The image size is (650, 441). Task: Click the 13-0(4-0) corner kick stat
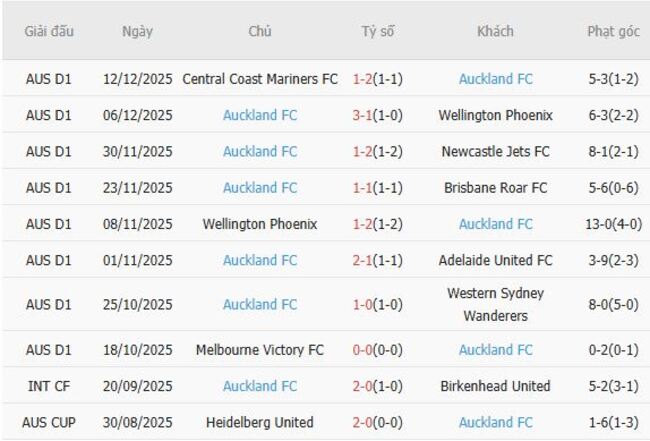coord(613,224)
